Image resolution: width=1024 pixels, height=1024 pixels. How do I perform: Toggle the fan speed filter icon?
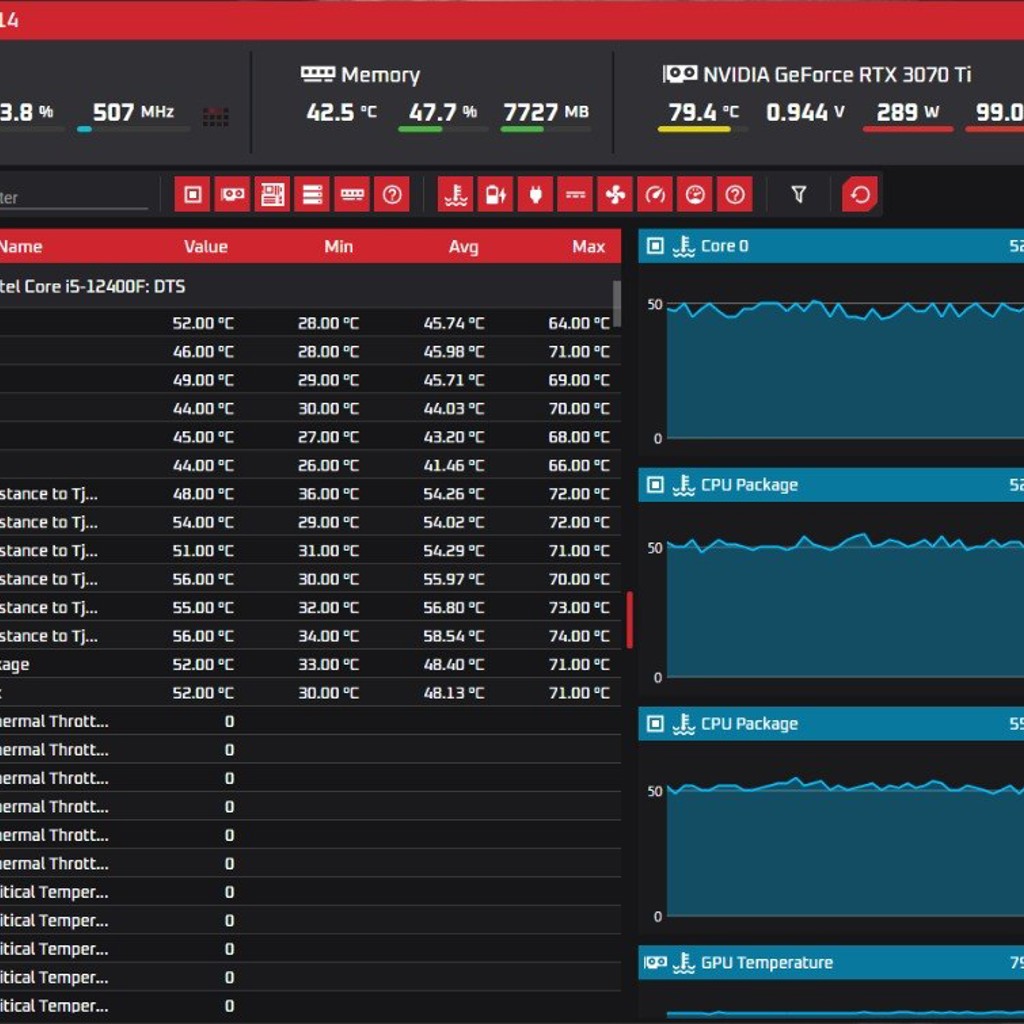pos(615,194)
